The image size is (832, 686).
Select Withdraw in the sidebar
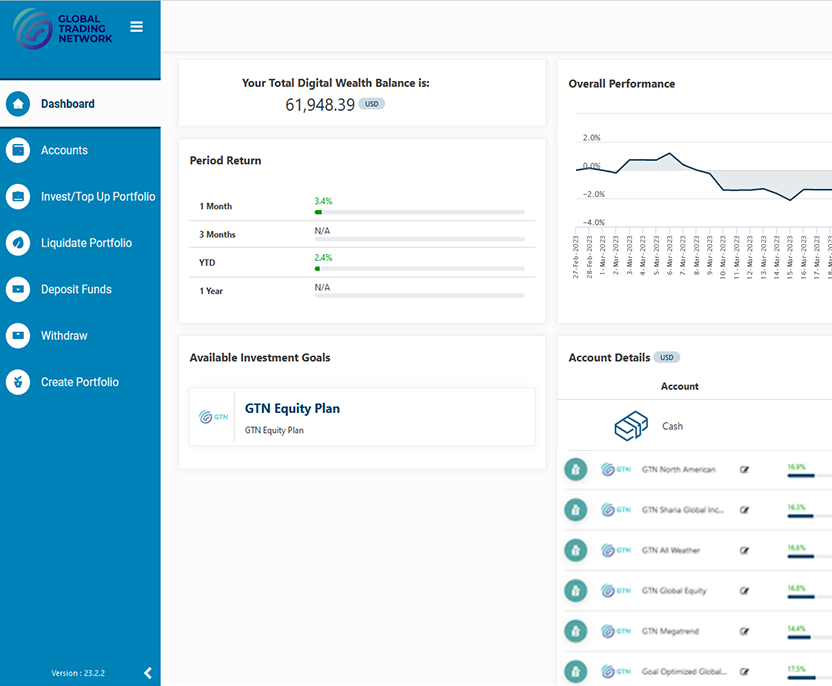[x=80, y=335]
